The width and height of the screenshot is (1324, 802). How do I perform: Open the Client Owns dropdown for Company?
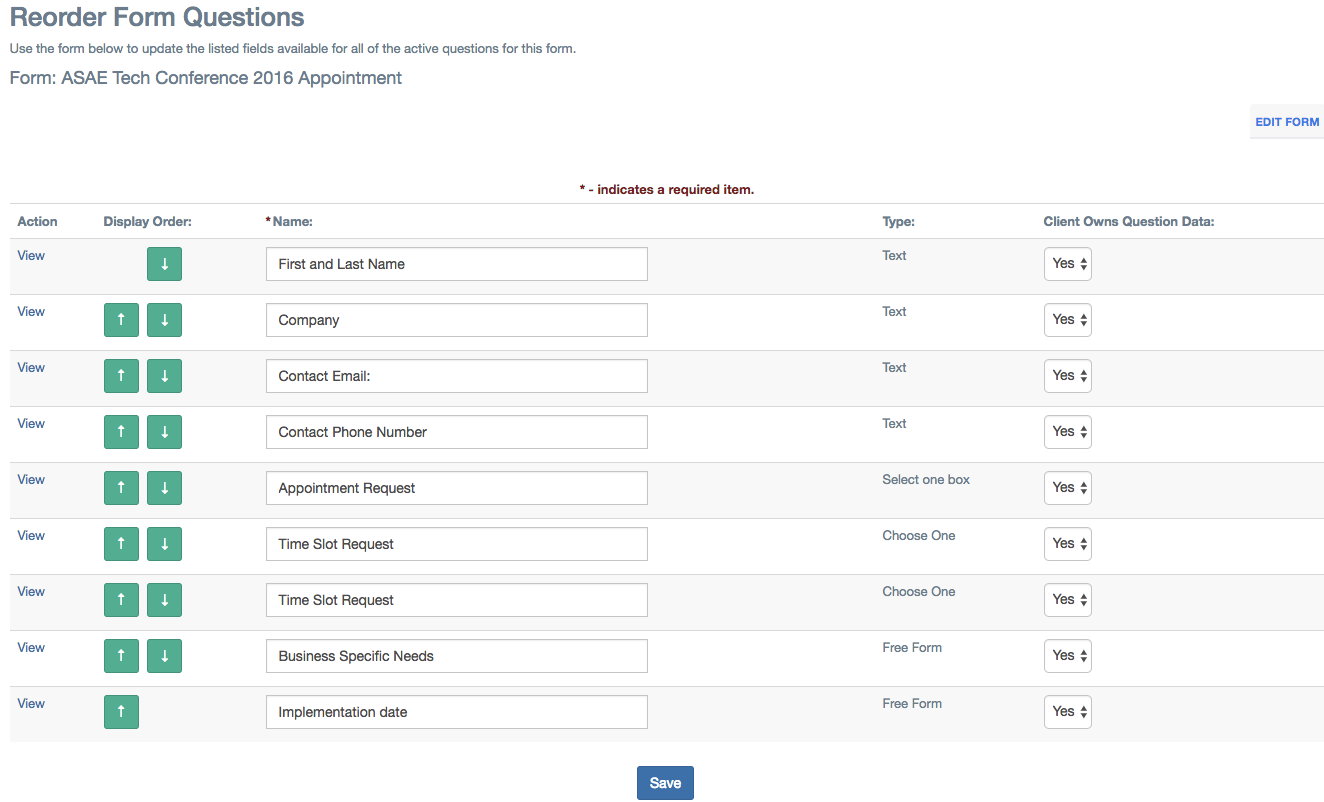pos(1067,319)
